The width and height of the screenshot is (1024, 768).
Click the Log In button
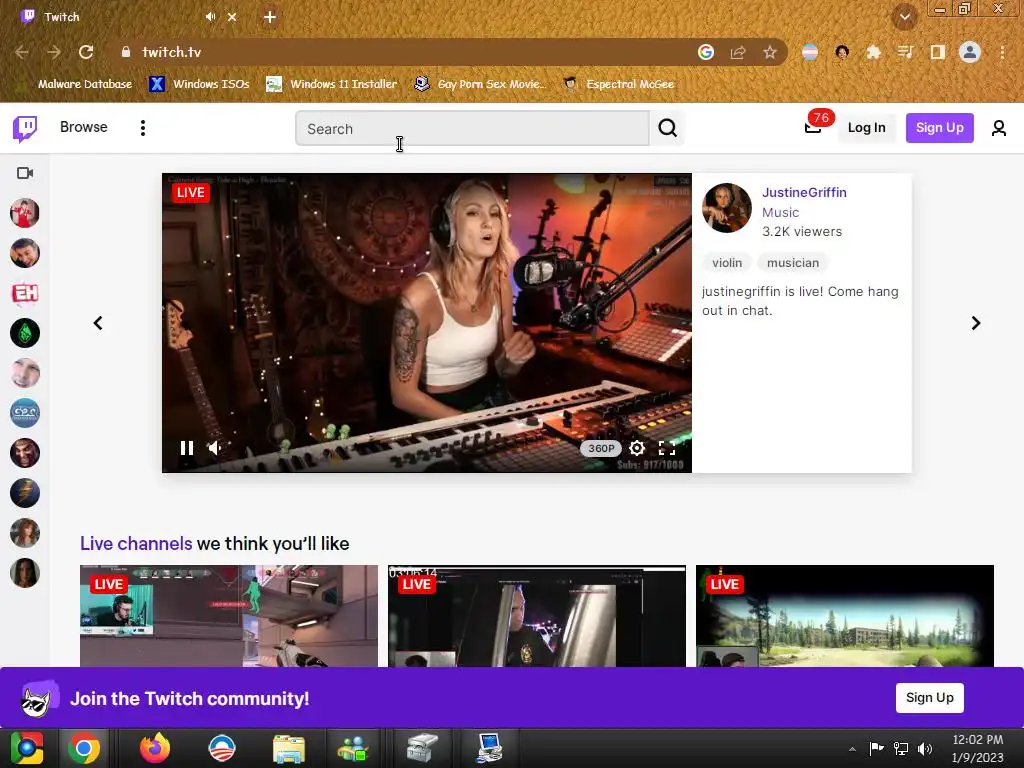866,128
